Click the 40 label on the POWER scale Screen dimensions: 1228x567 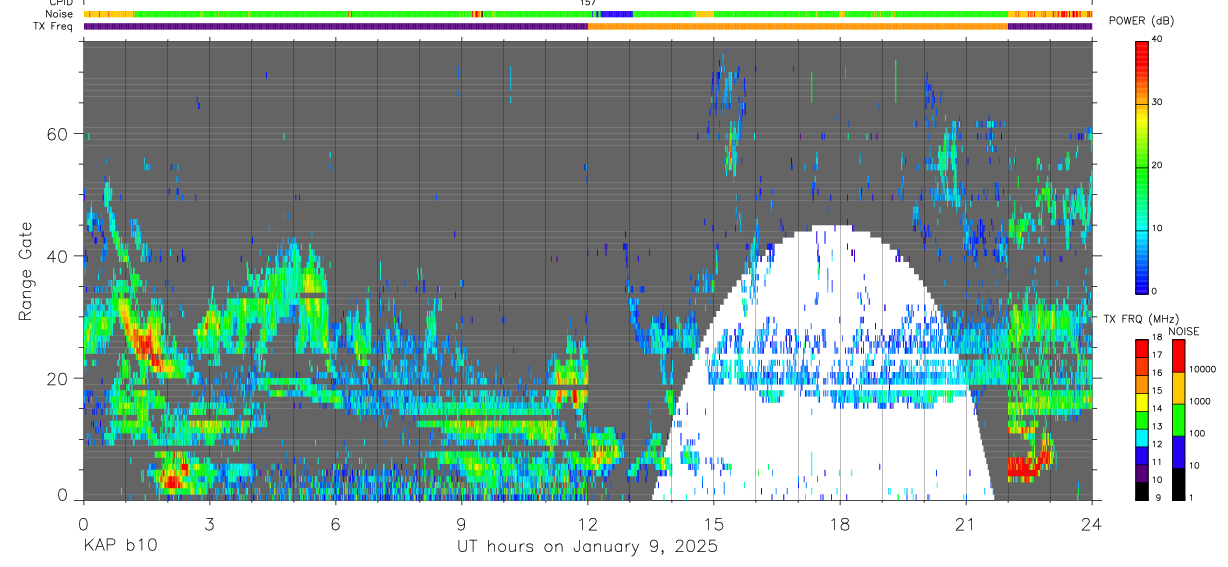1157,40
